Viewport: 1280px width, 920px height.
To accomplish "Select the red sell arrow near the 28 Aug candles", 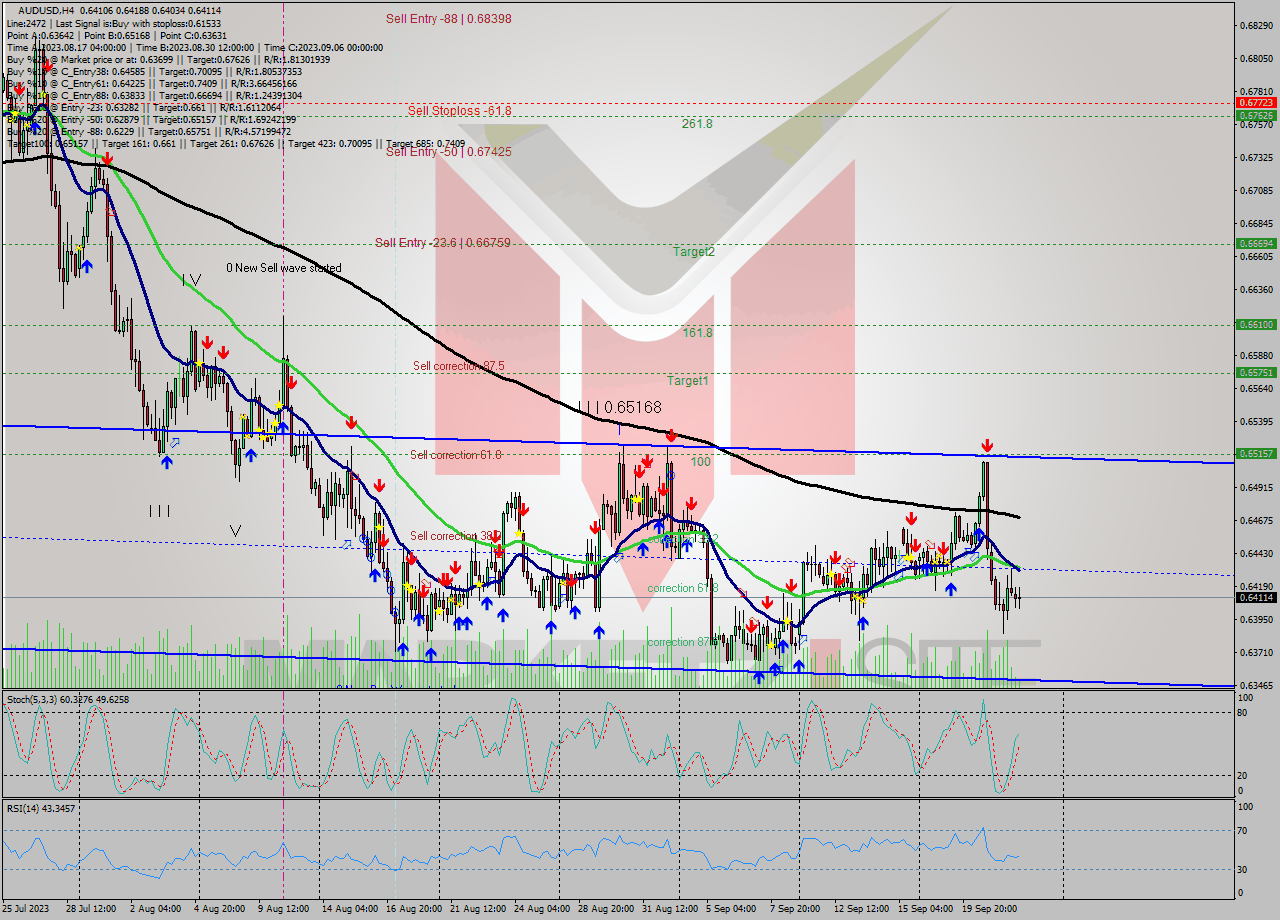I will tap(595, 527).
